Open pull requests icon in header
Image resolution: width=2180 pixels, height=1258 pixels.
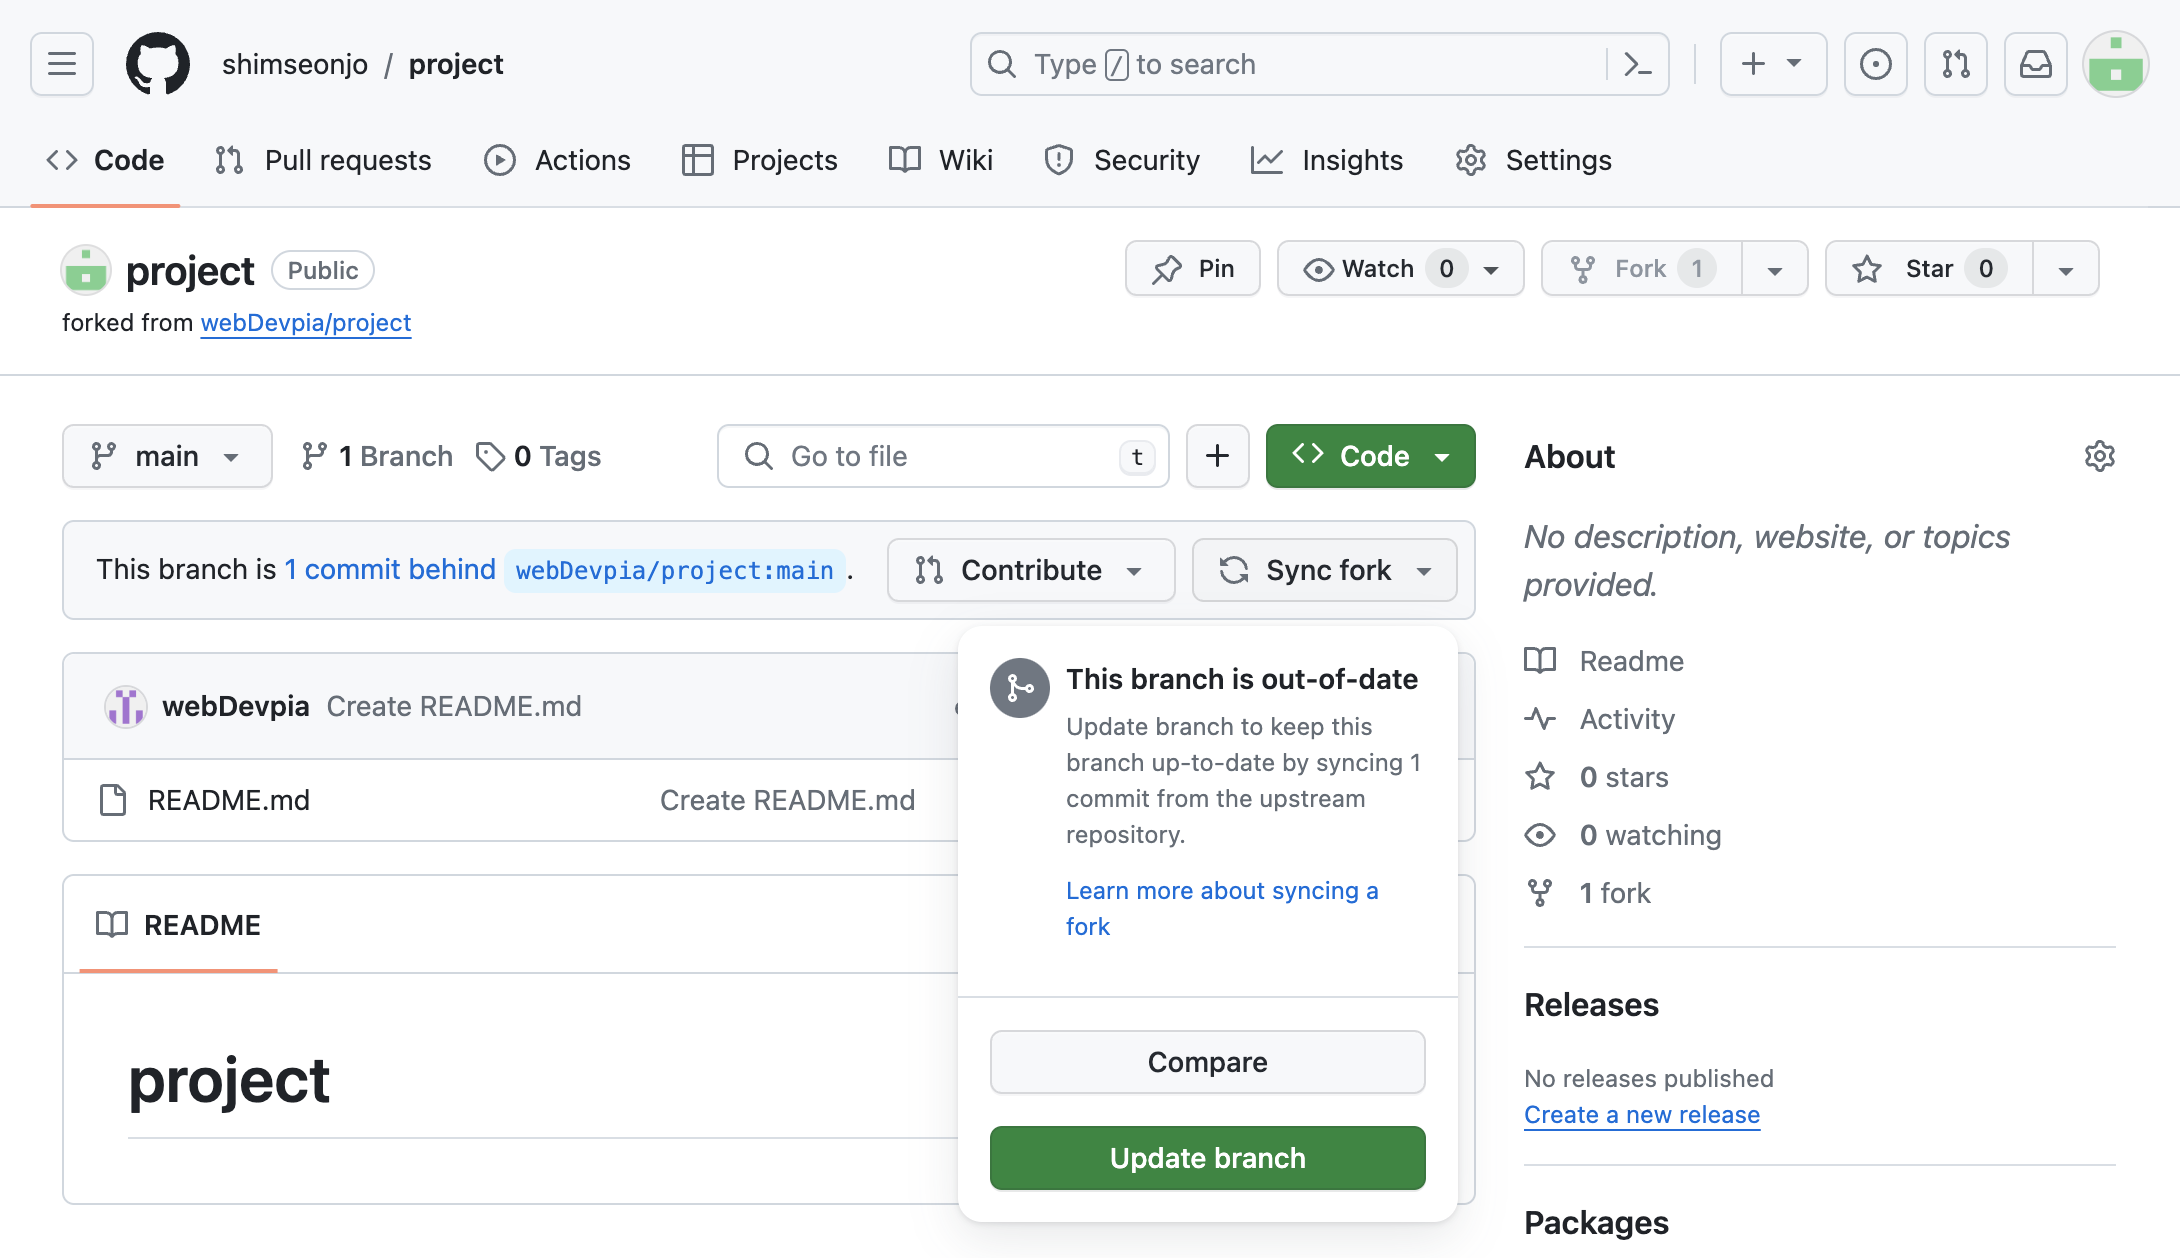tap(1955, 64)
